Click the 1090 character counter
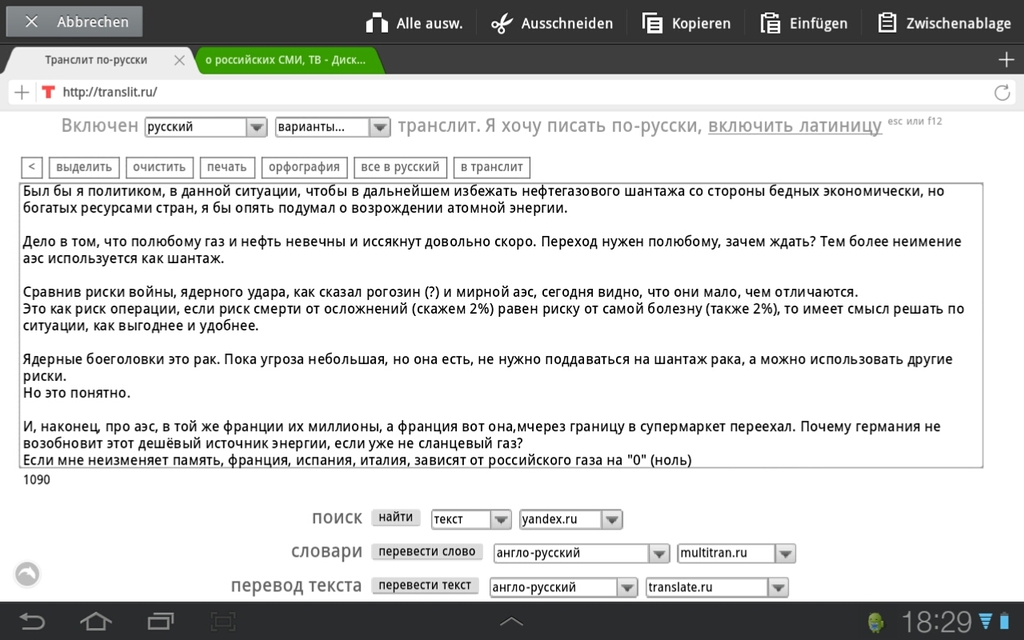The image size is (1024, 640). click(37, 480)
